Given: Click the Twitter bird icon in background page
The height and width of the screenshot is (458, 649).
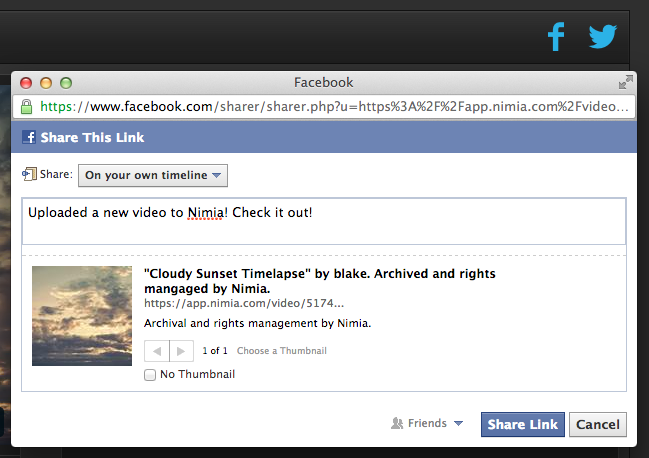Looking at the screenshot, I should pyautogui.click(x=603, y=36).
